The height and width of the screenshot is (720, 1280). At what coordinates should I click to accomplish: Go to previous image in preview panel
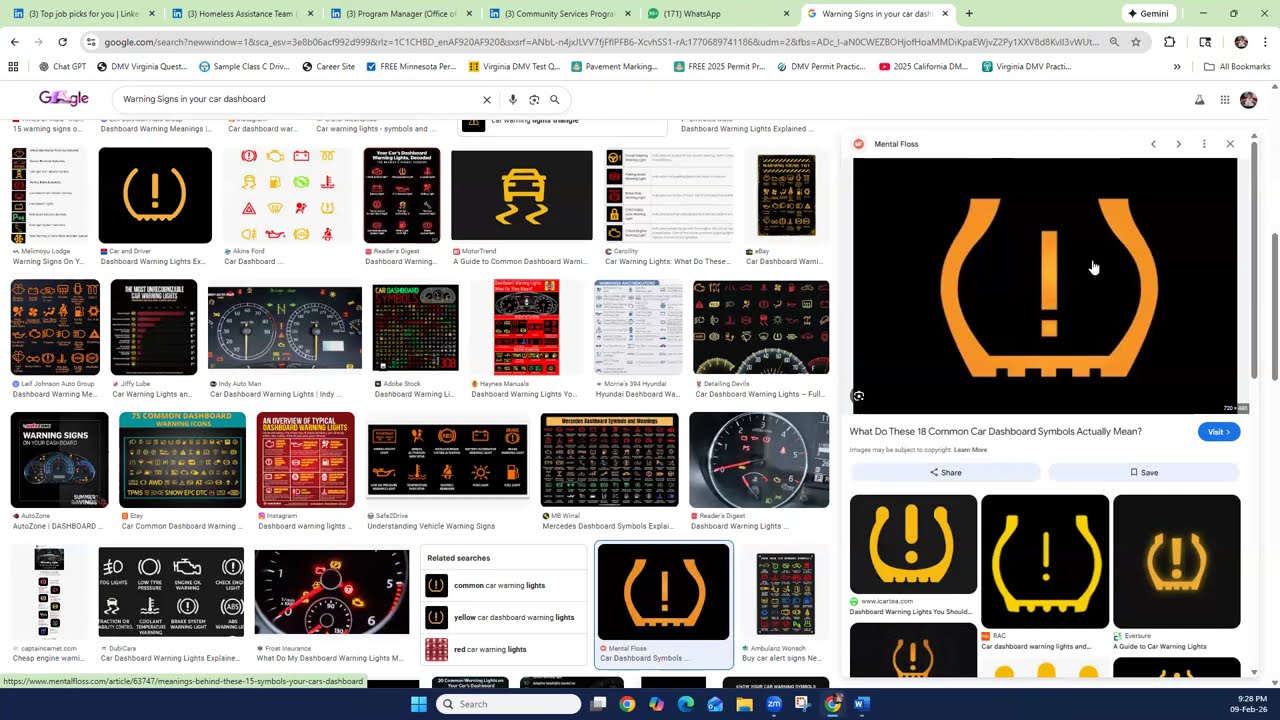[1153, 144]
